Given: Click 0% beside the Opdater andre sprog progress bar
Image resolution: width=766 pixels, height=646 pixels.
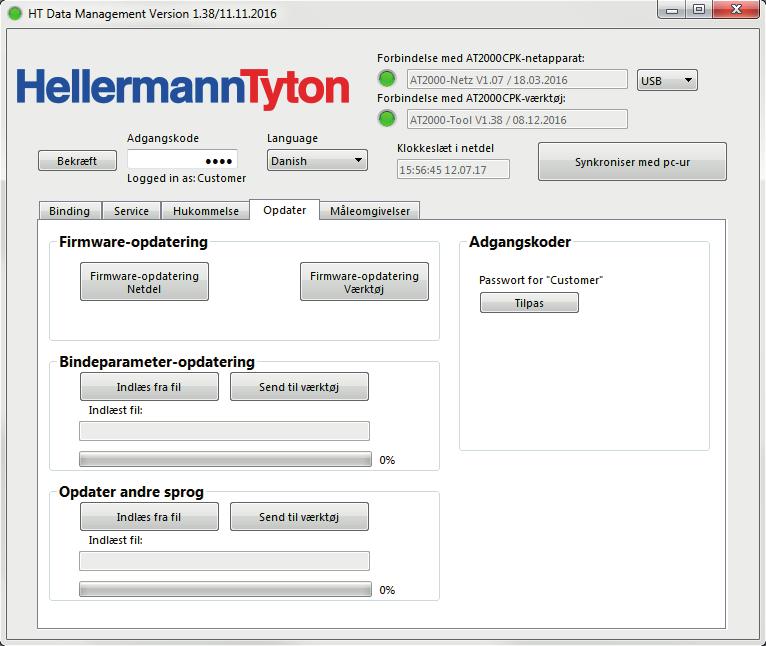Looking at the screenshot, I should [x=387, y=590].
